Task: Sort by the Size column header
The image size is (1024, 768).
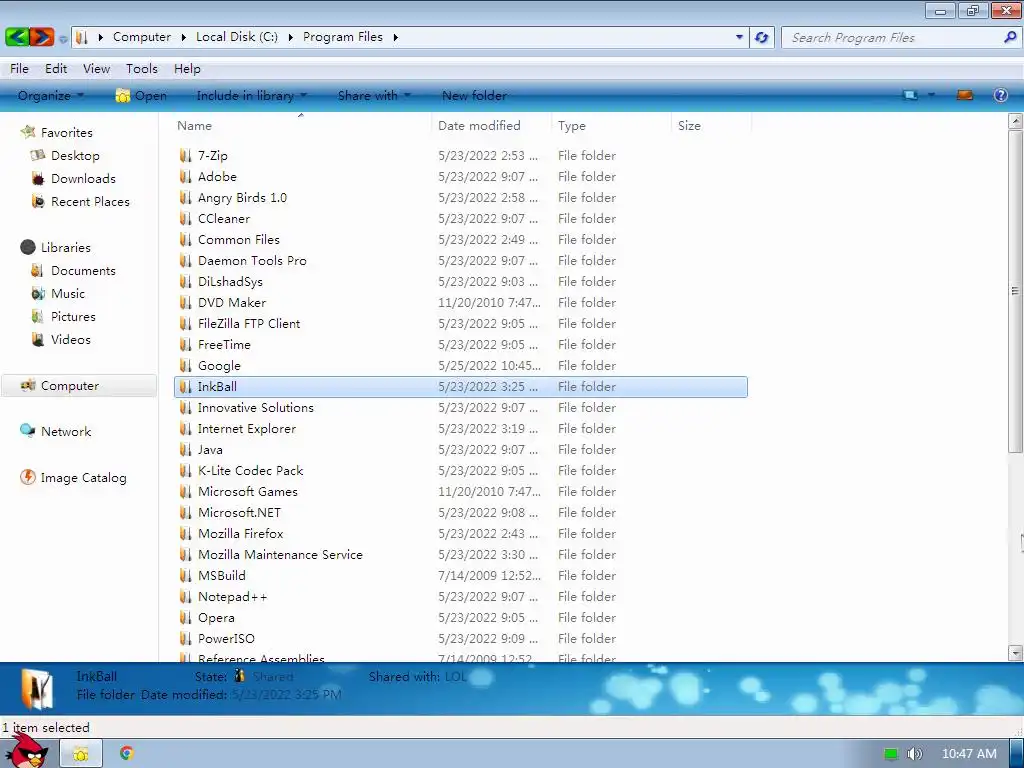Action: click(711, 125)
